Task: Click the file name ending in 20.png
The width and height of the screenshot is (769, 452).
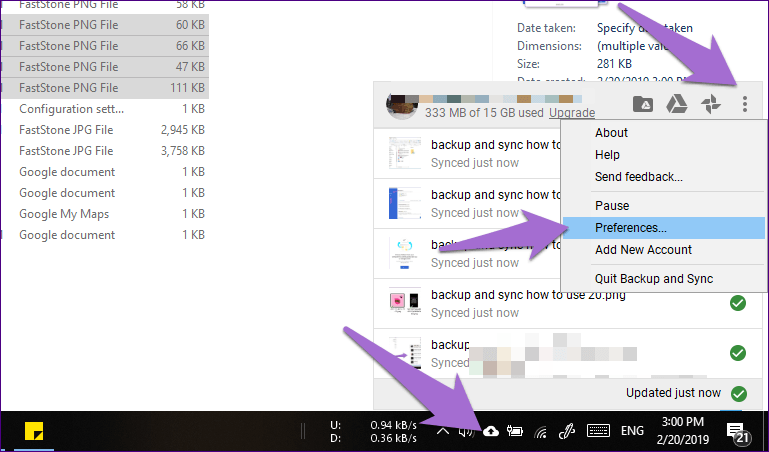Action: 528,295
